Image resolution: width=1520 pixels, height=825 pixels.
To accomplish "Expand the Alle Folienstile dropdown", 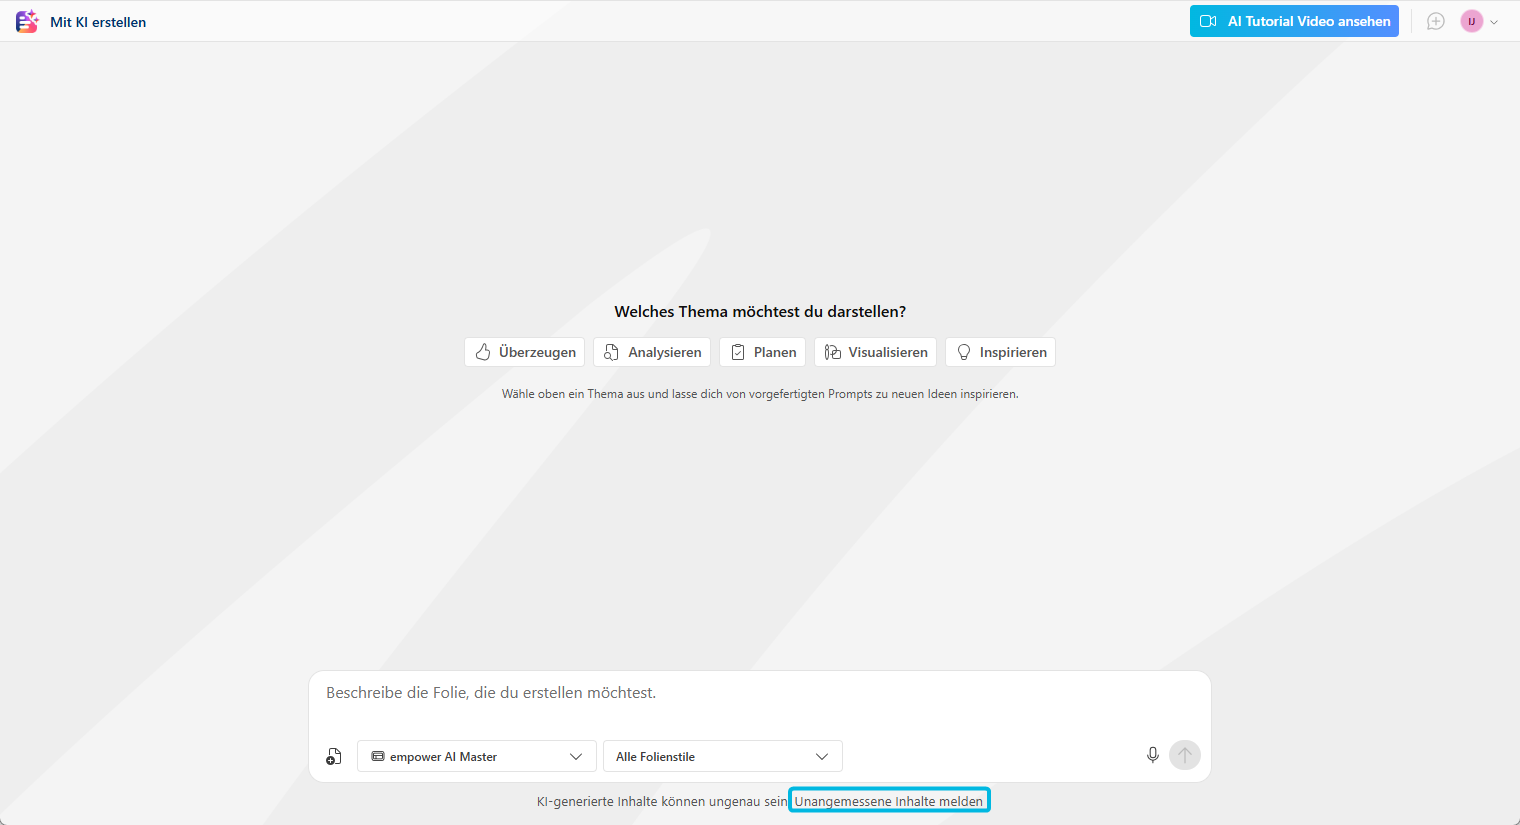I will [x=723, y=756].
